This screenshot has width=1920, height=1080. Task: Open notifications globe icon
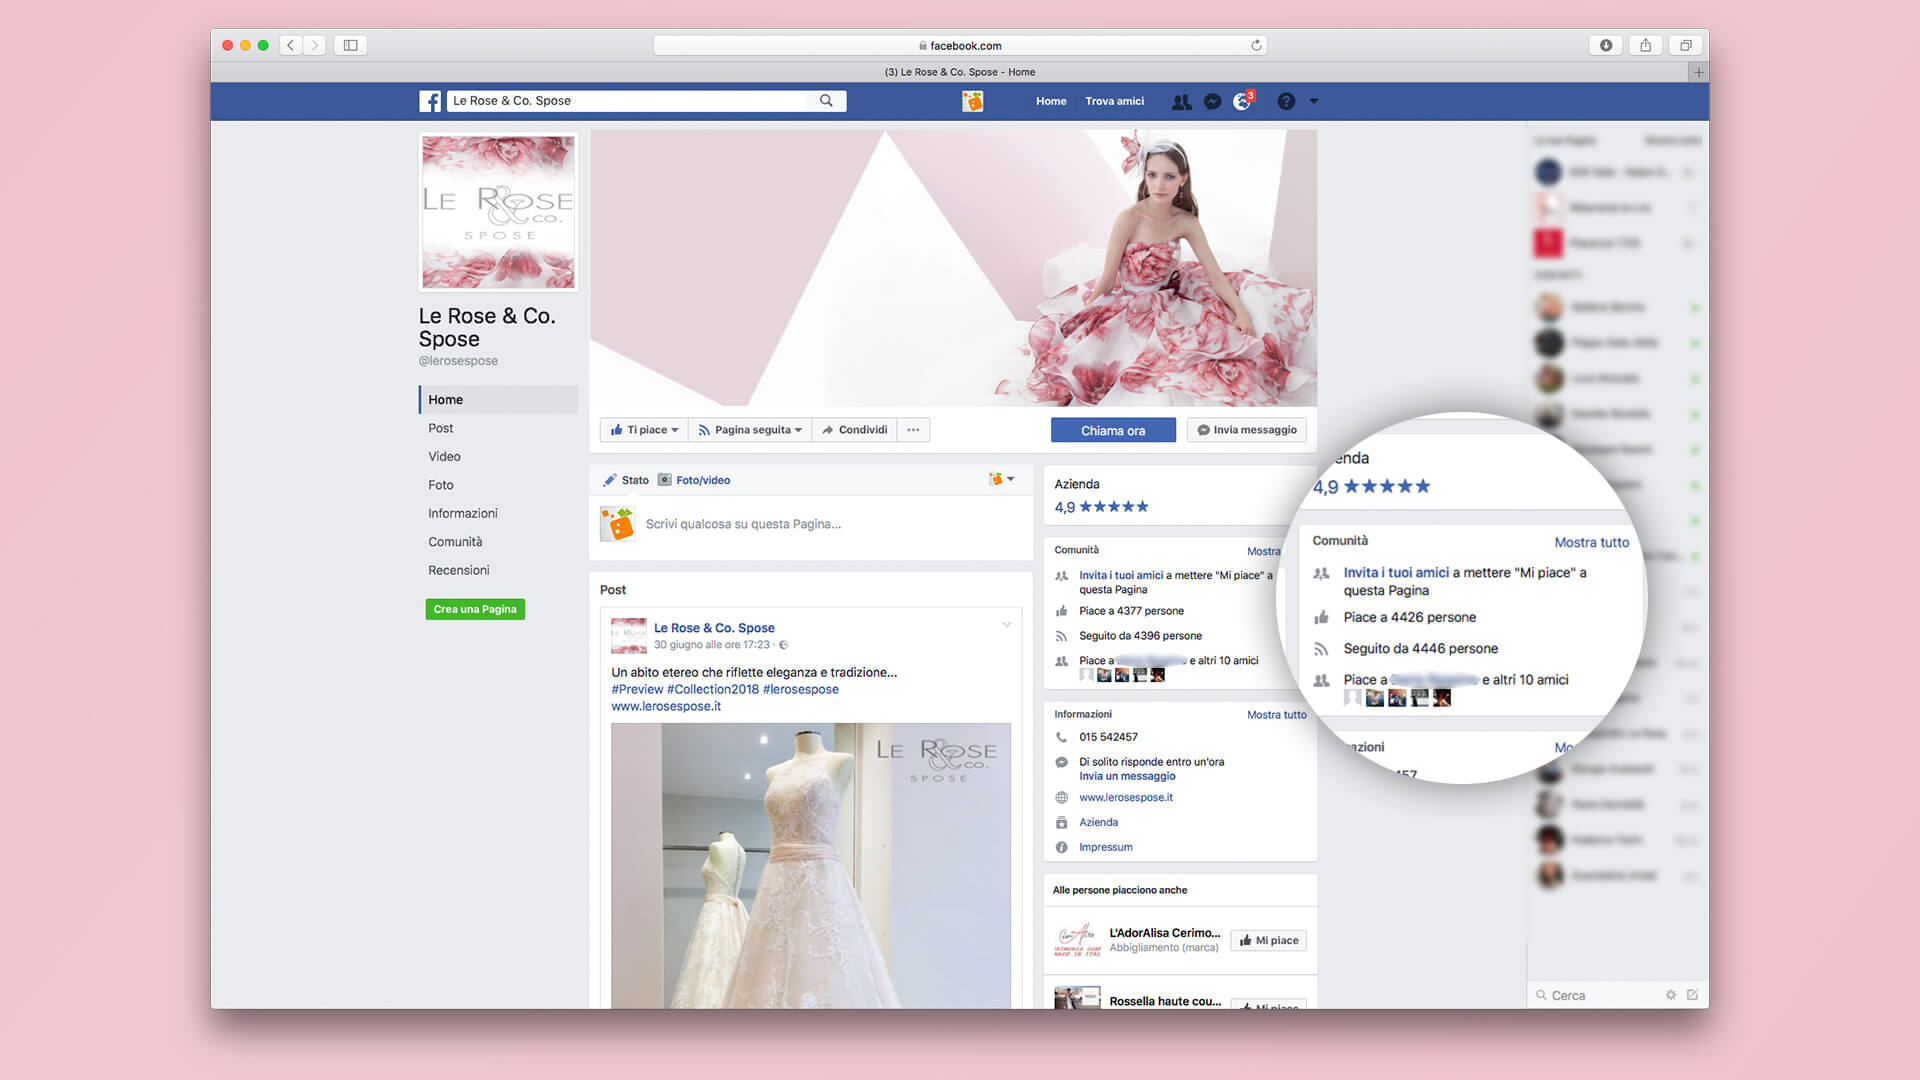(1242, 101)
